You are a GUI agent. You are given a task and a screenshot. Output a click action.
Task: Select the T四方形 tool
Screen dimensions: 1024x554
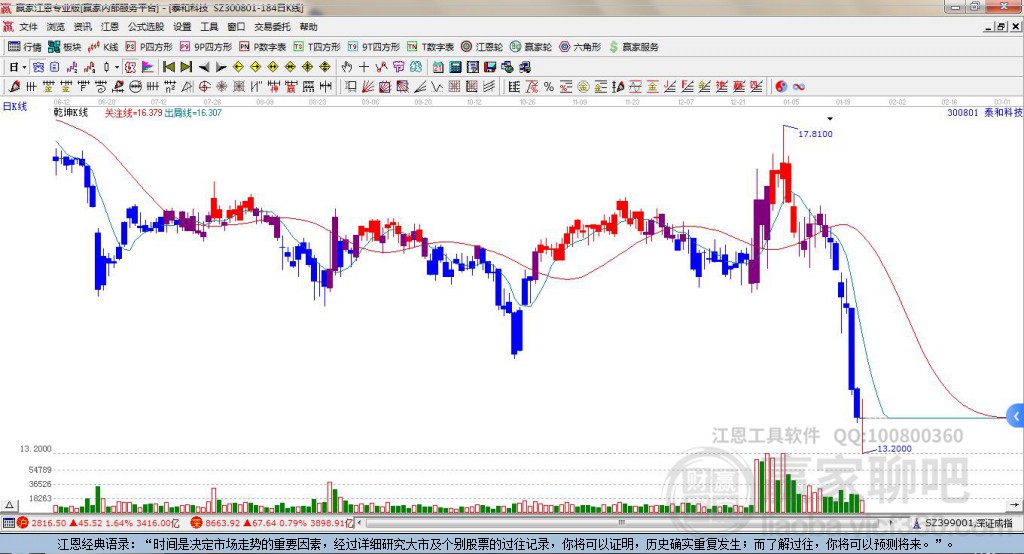317,47
